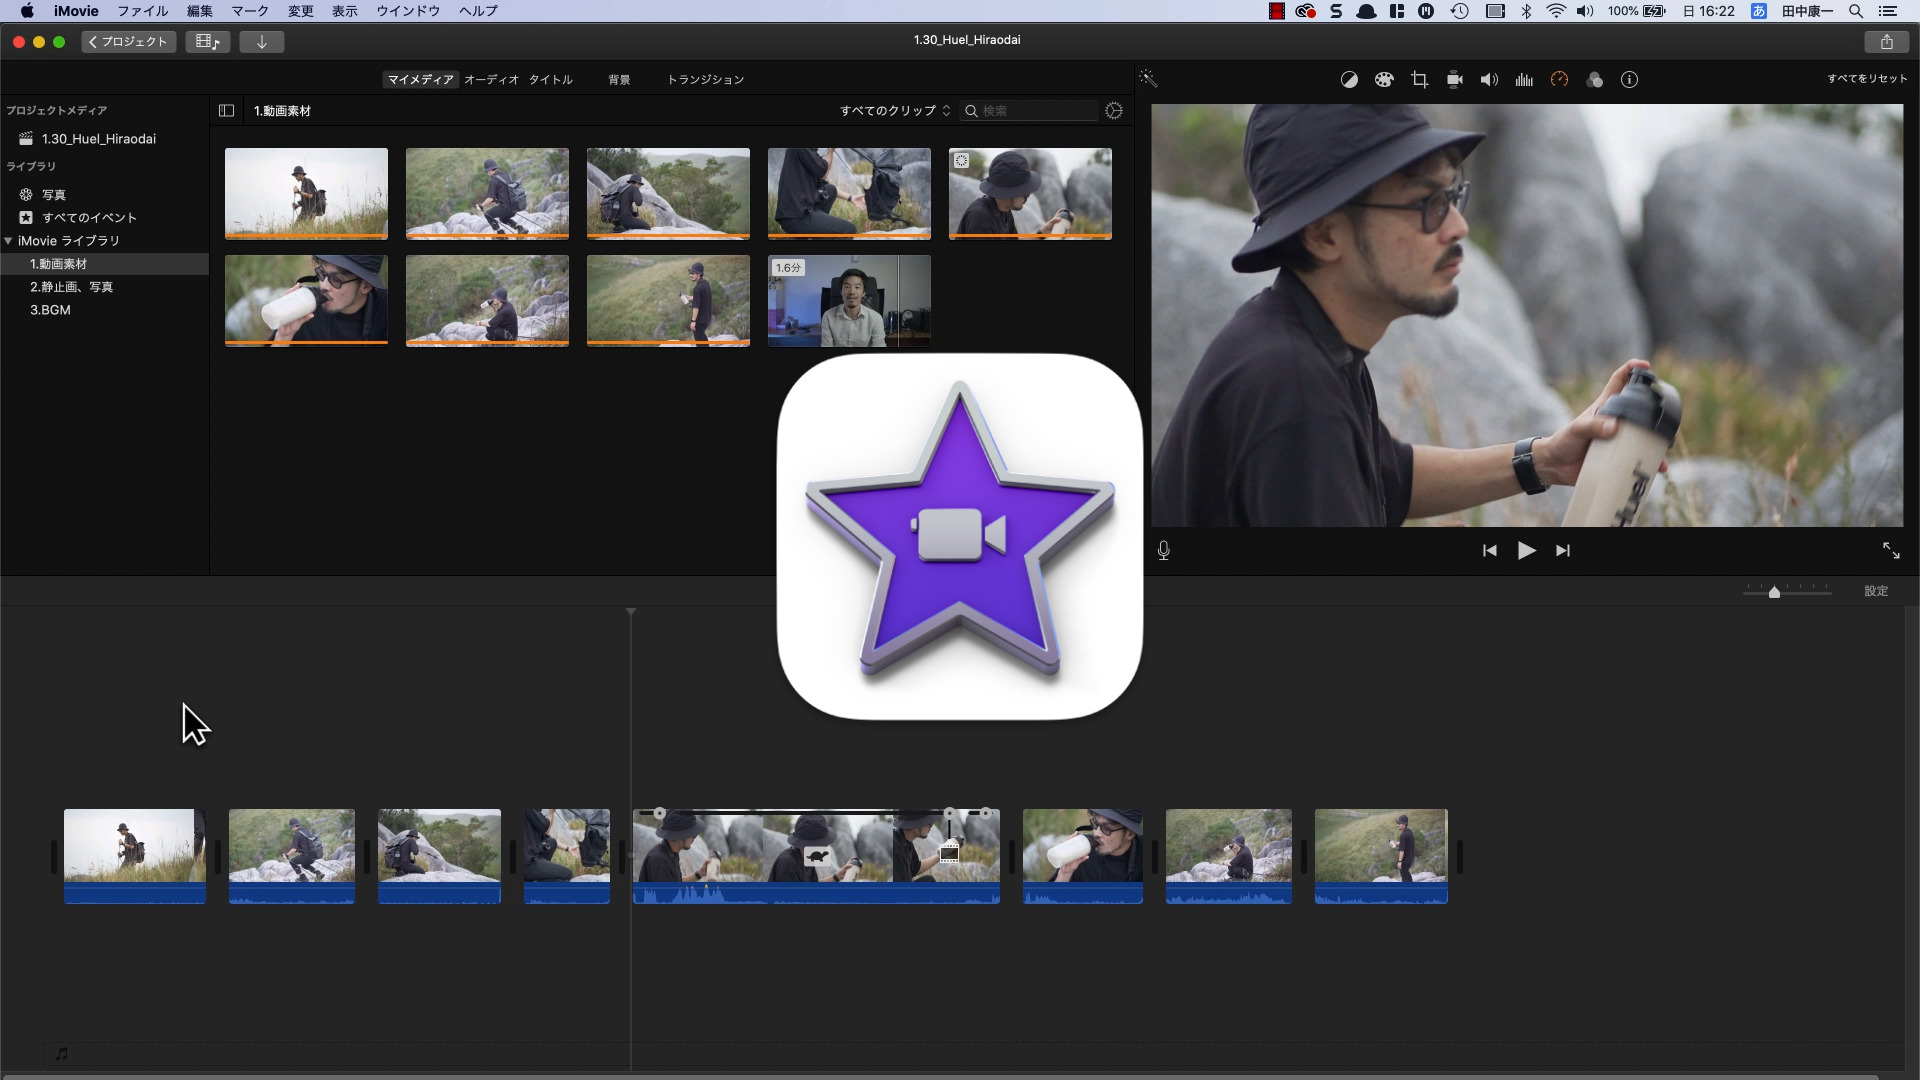Open Wi-Fi menu bar icon
The image size is (1920, 1080).
[x=1556, y=11]
